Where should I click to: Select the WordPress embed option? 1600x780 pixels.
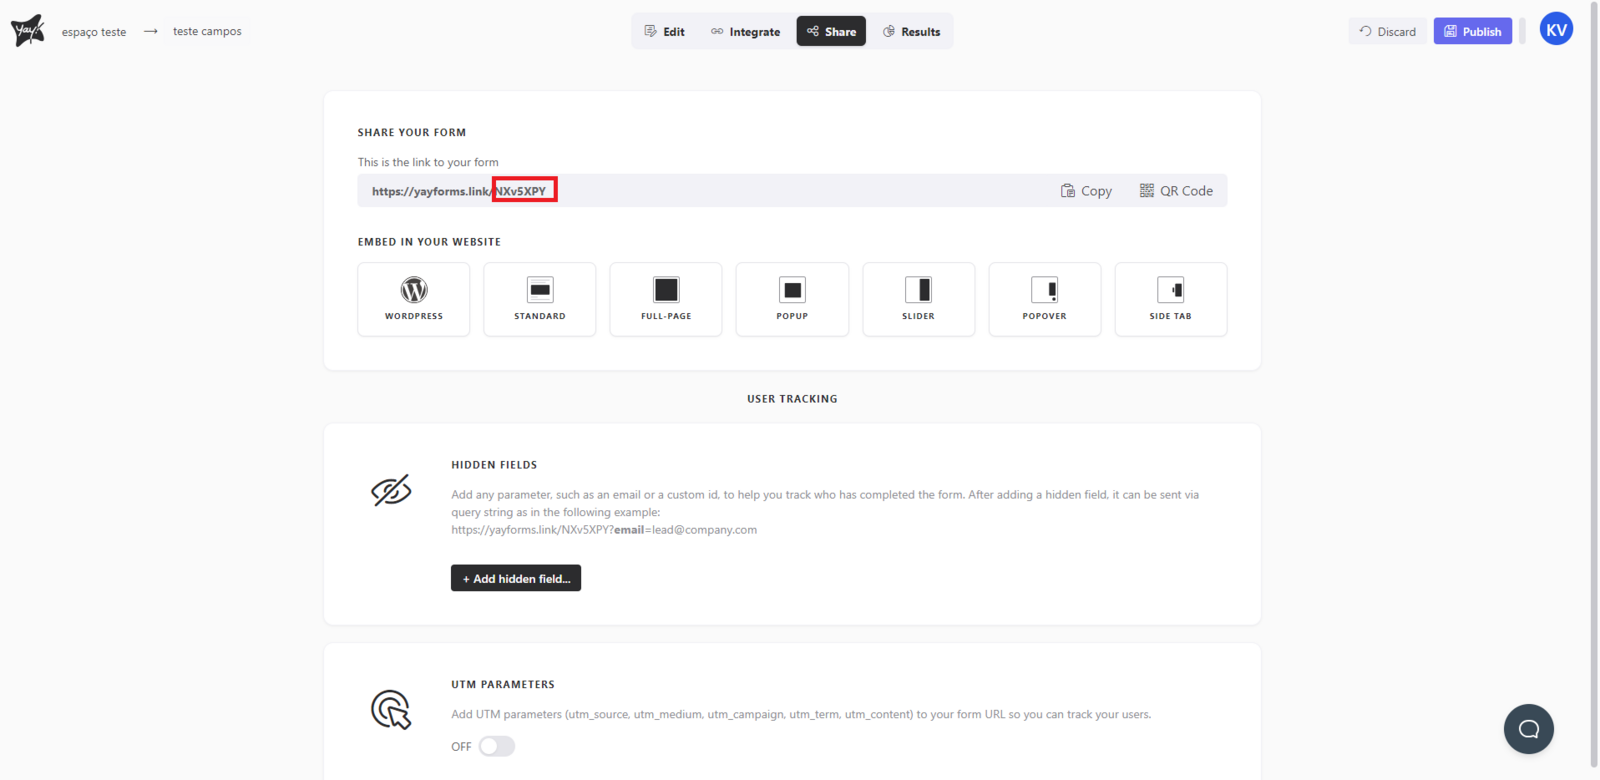click(414, 299)
